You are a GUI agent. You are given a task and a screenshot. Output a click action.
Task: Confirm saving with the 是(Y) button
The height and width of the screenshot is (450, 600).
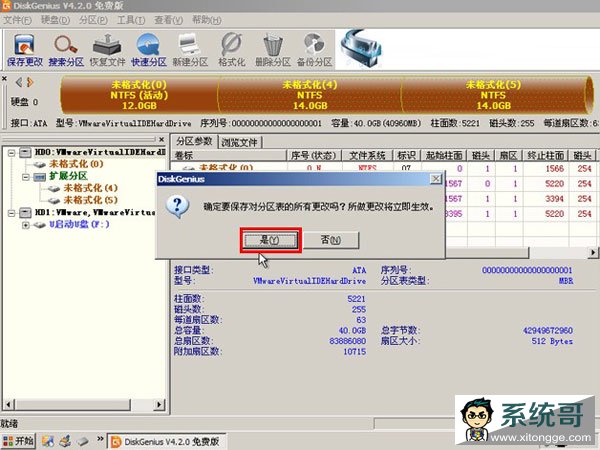coord(271,240)
